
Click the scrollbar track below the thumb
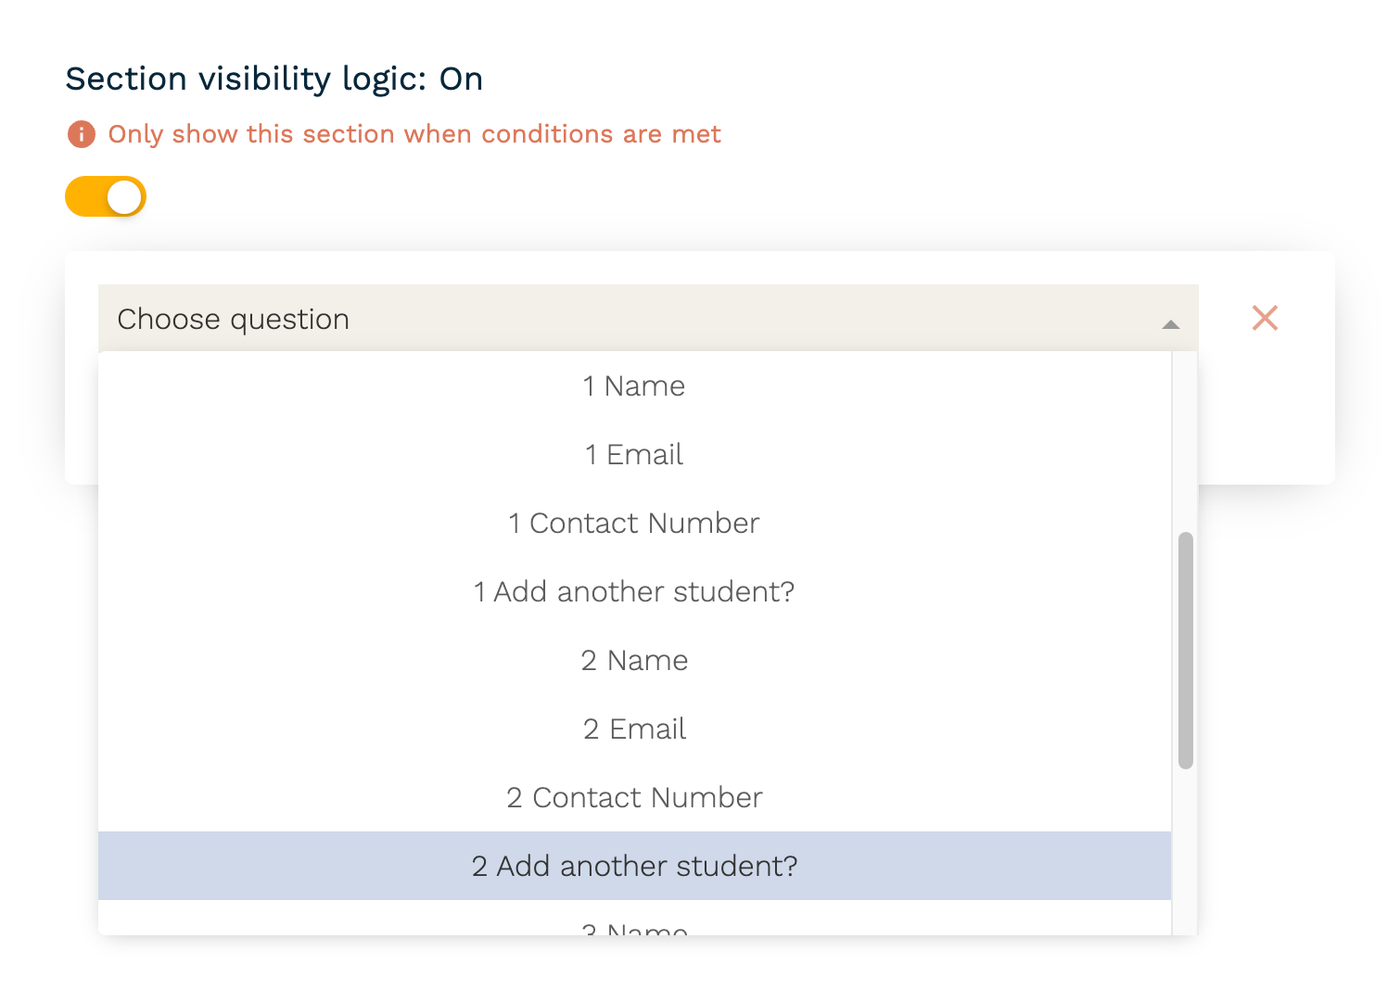[1186, 850]
